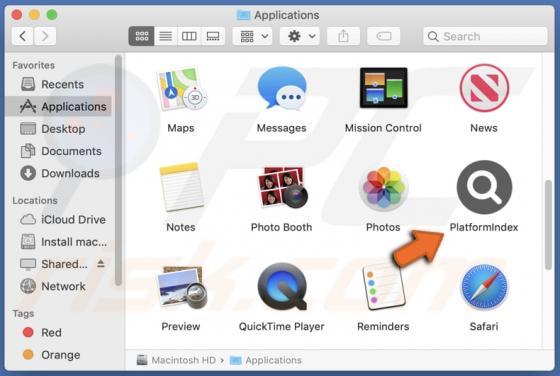Image resolution: width=560 pixels, height=376 pixels.
Task: Launch the Safari app icon
Action: [x=484, y=287]
